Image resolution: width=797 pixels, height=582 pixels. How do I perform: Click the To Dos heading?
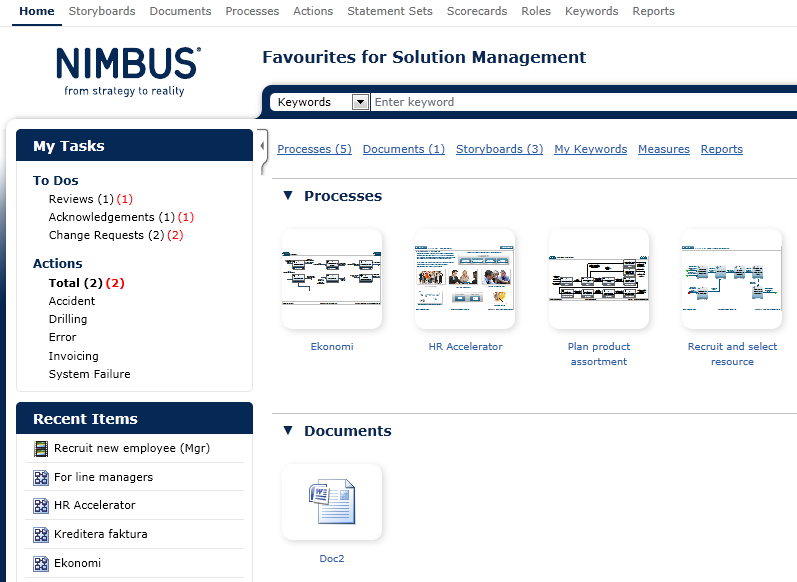click(55, 180)
